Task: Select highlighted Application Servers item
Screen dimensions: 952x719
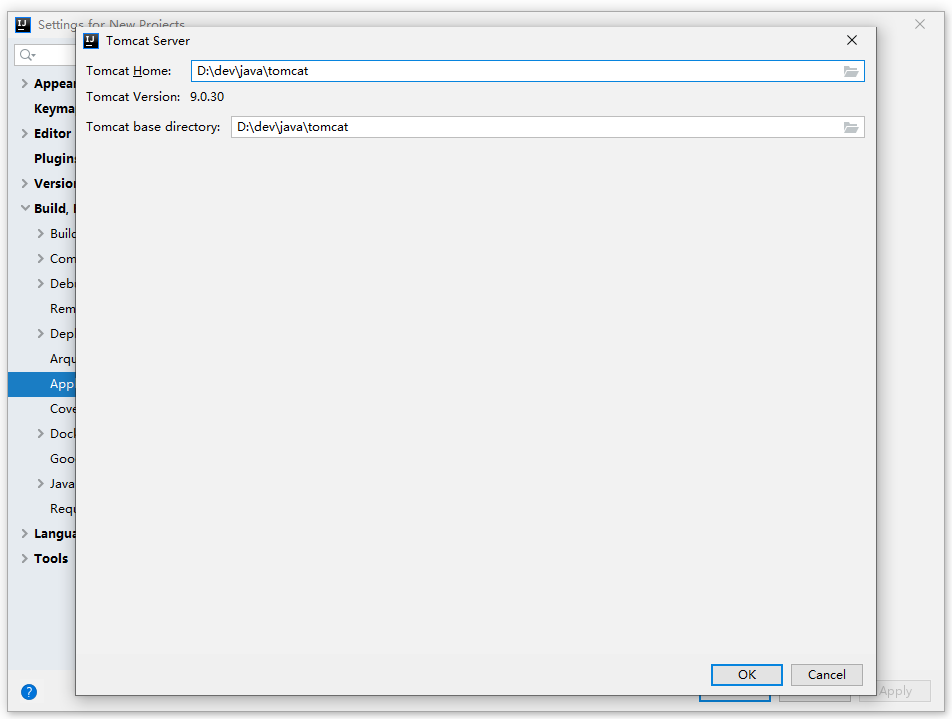Action: tap(42, 384)
